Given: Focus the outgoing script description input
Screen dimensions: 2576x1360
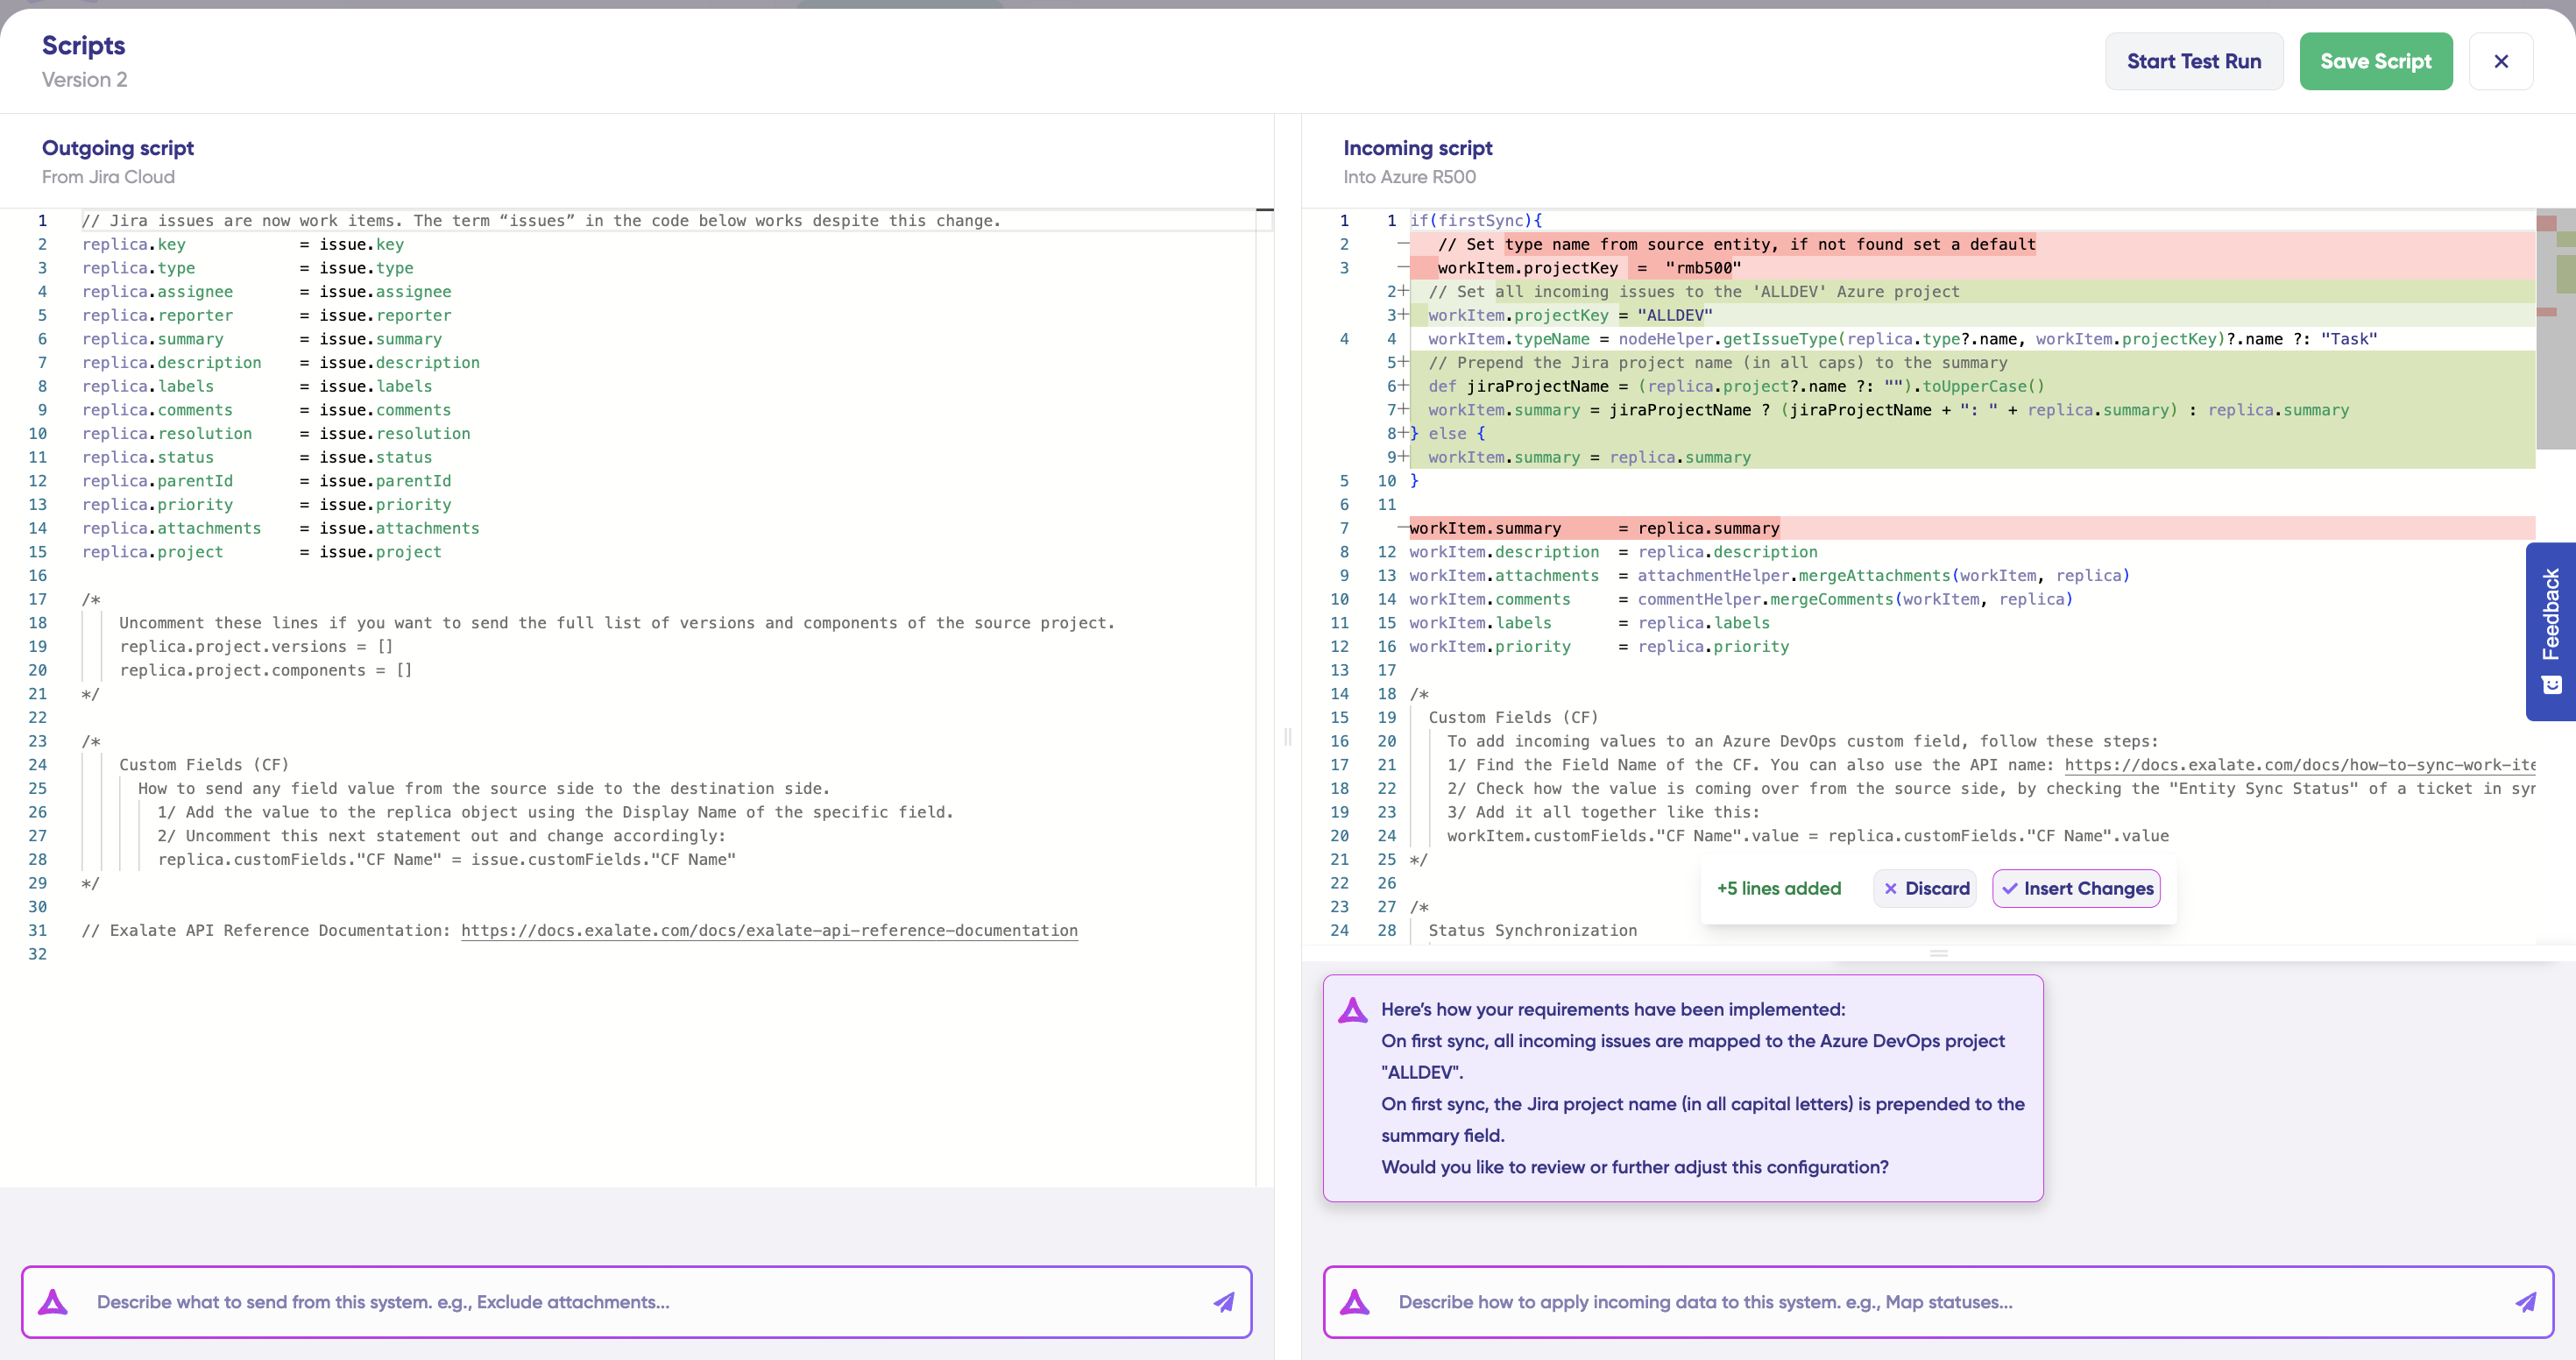Looking at the screenshot, I should (640, 1302).
